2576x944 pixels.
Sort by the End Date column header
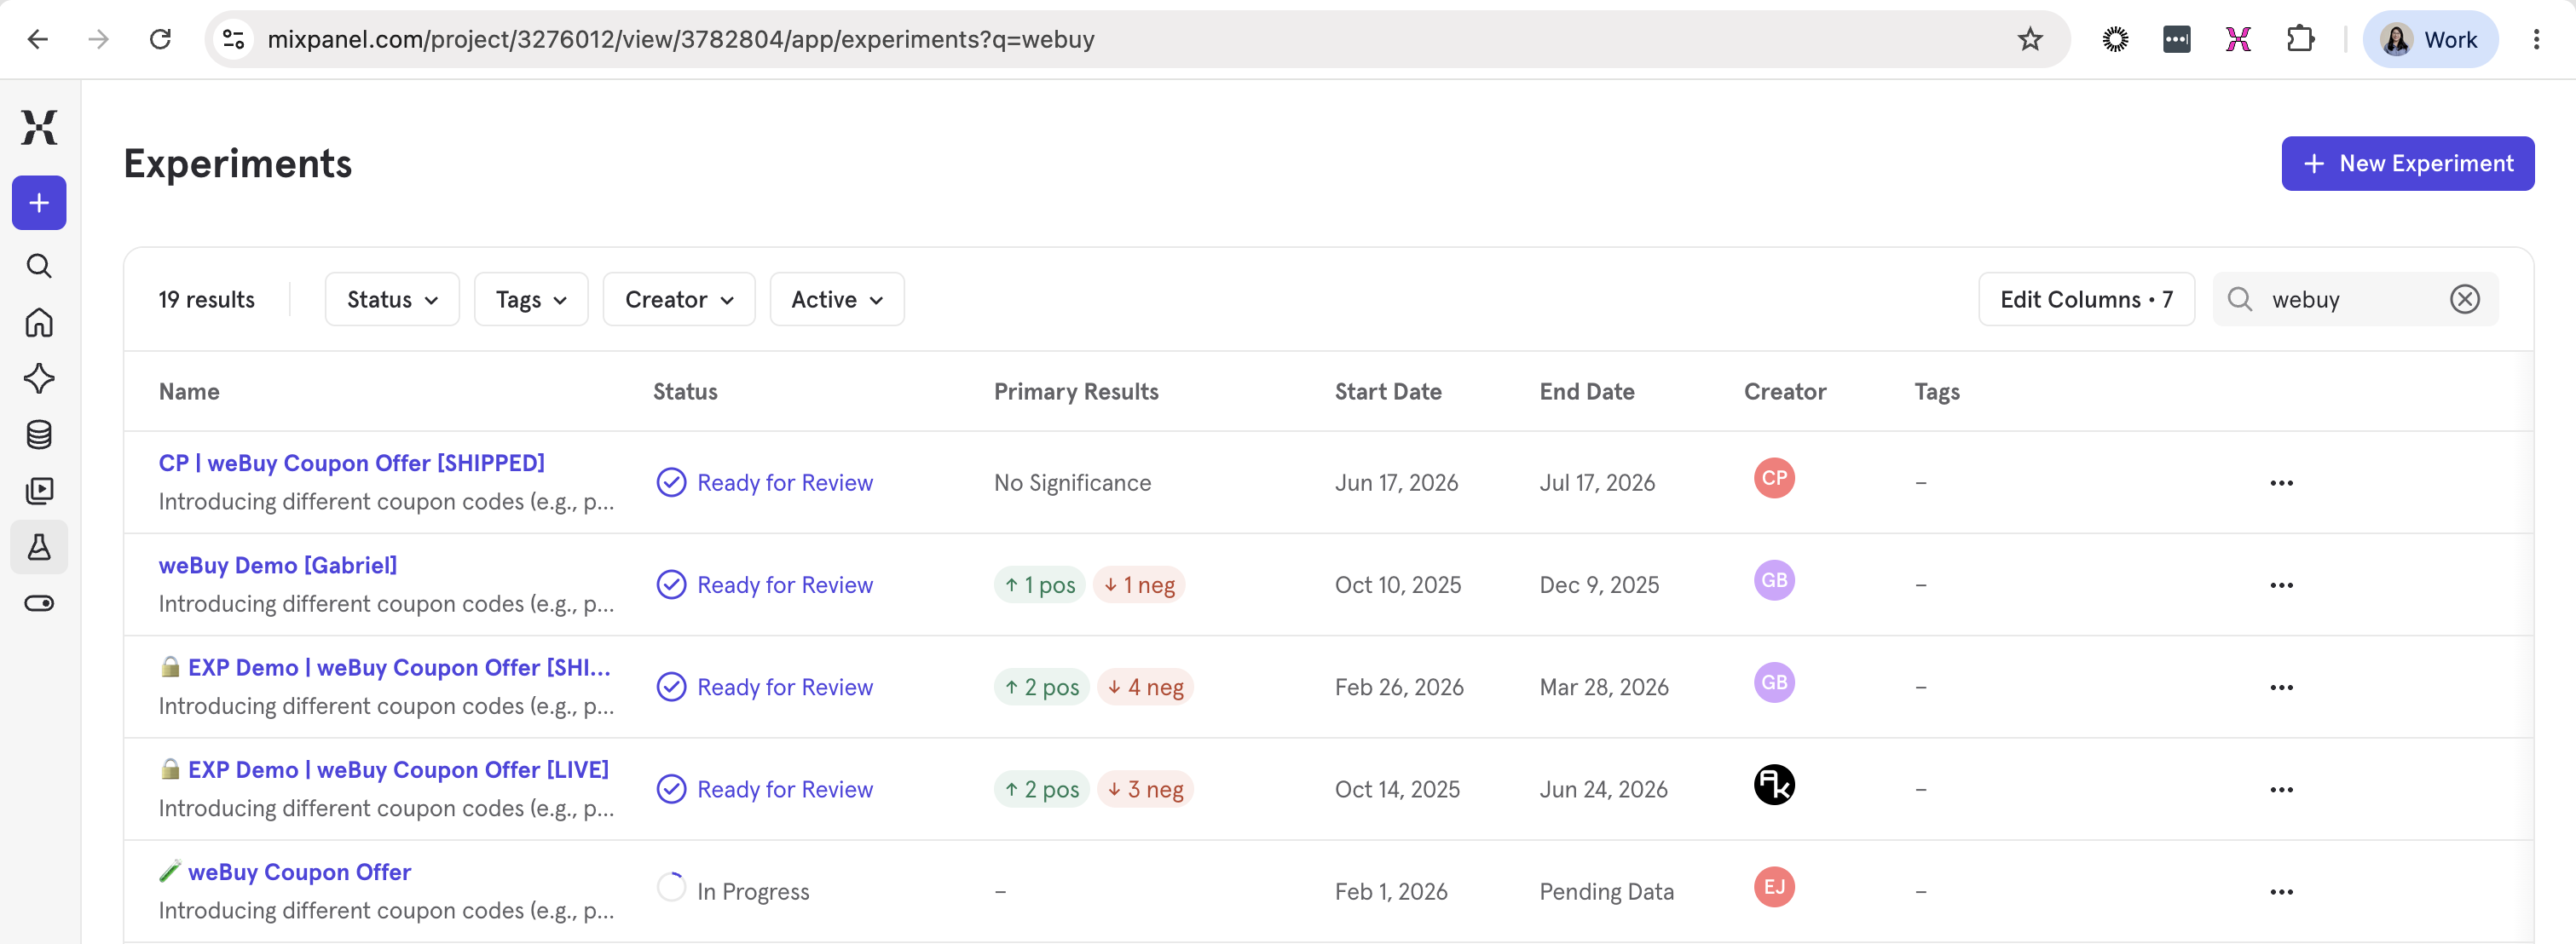click(x=1587, y=391)
